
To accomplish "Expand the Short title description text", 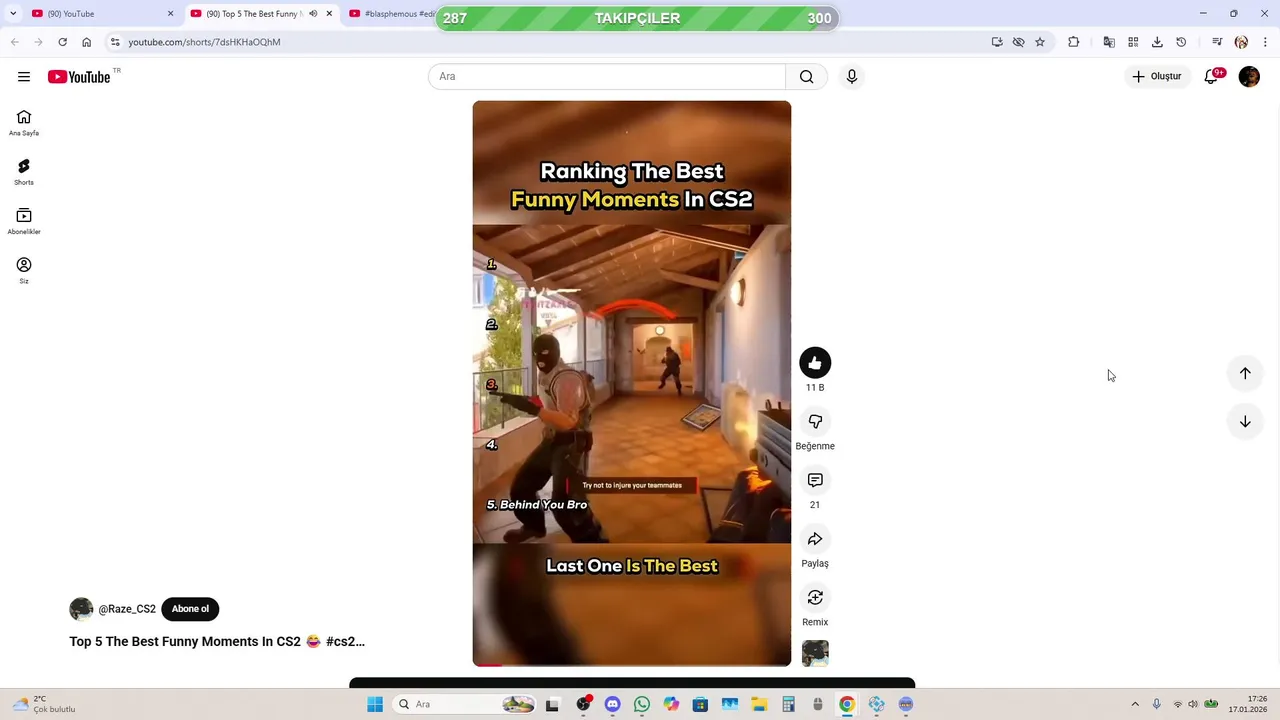I will tap(217, 642).
